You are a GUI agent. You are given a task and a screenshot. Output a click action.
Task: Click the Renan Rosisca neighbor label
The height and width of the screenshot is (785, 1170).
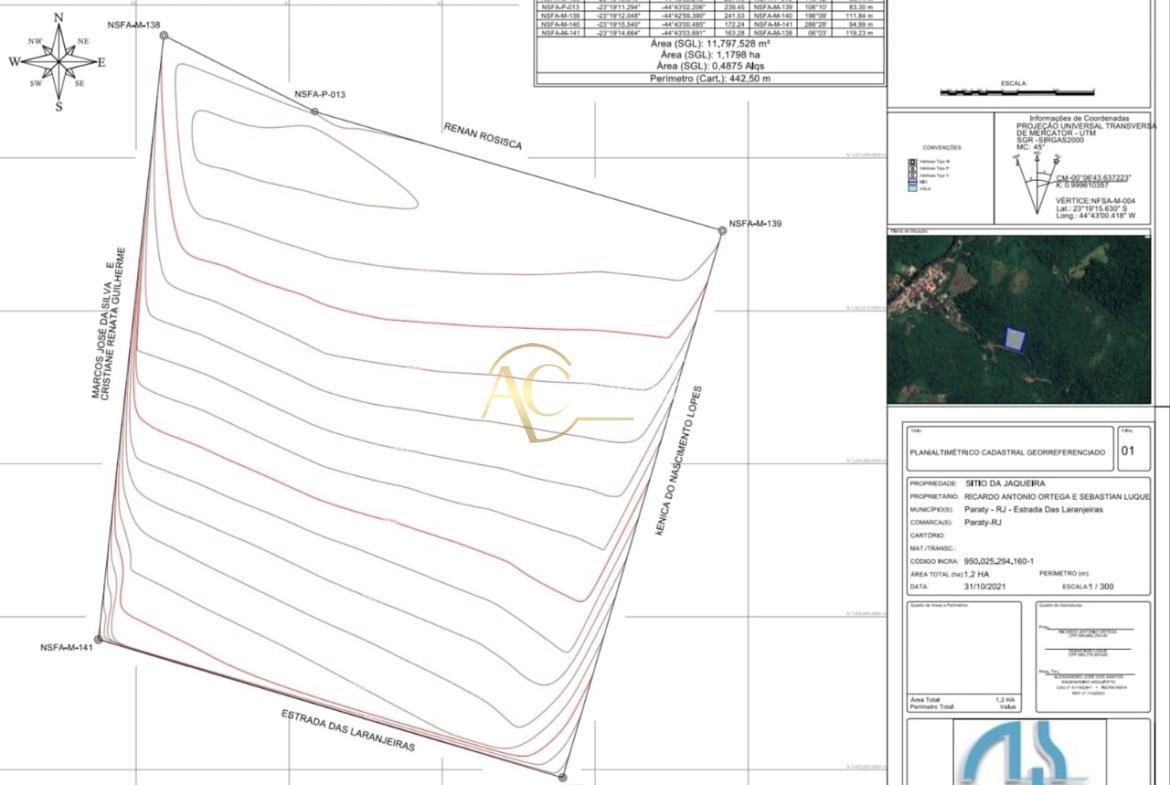[x=482, y=137]
